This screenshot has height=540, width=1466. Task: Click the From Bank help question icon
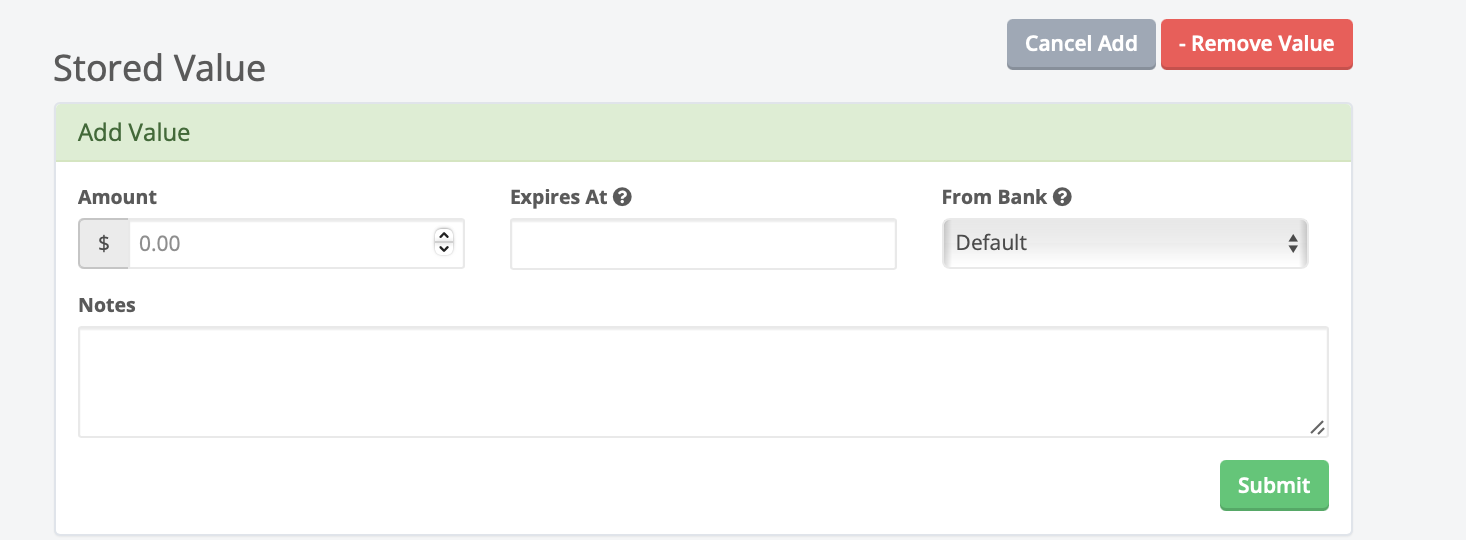pyautogui.click(x=1062, y=197)
